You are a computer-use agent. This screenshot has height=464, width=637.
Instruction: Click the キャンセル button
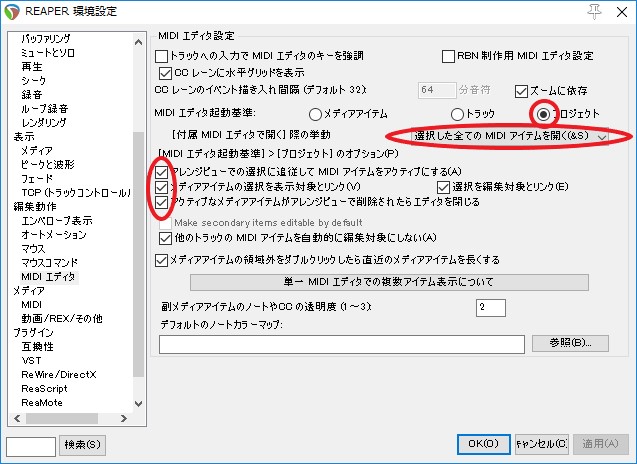(542, 444)
